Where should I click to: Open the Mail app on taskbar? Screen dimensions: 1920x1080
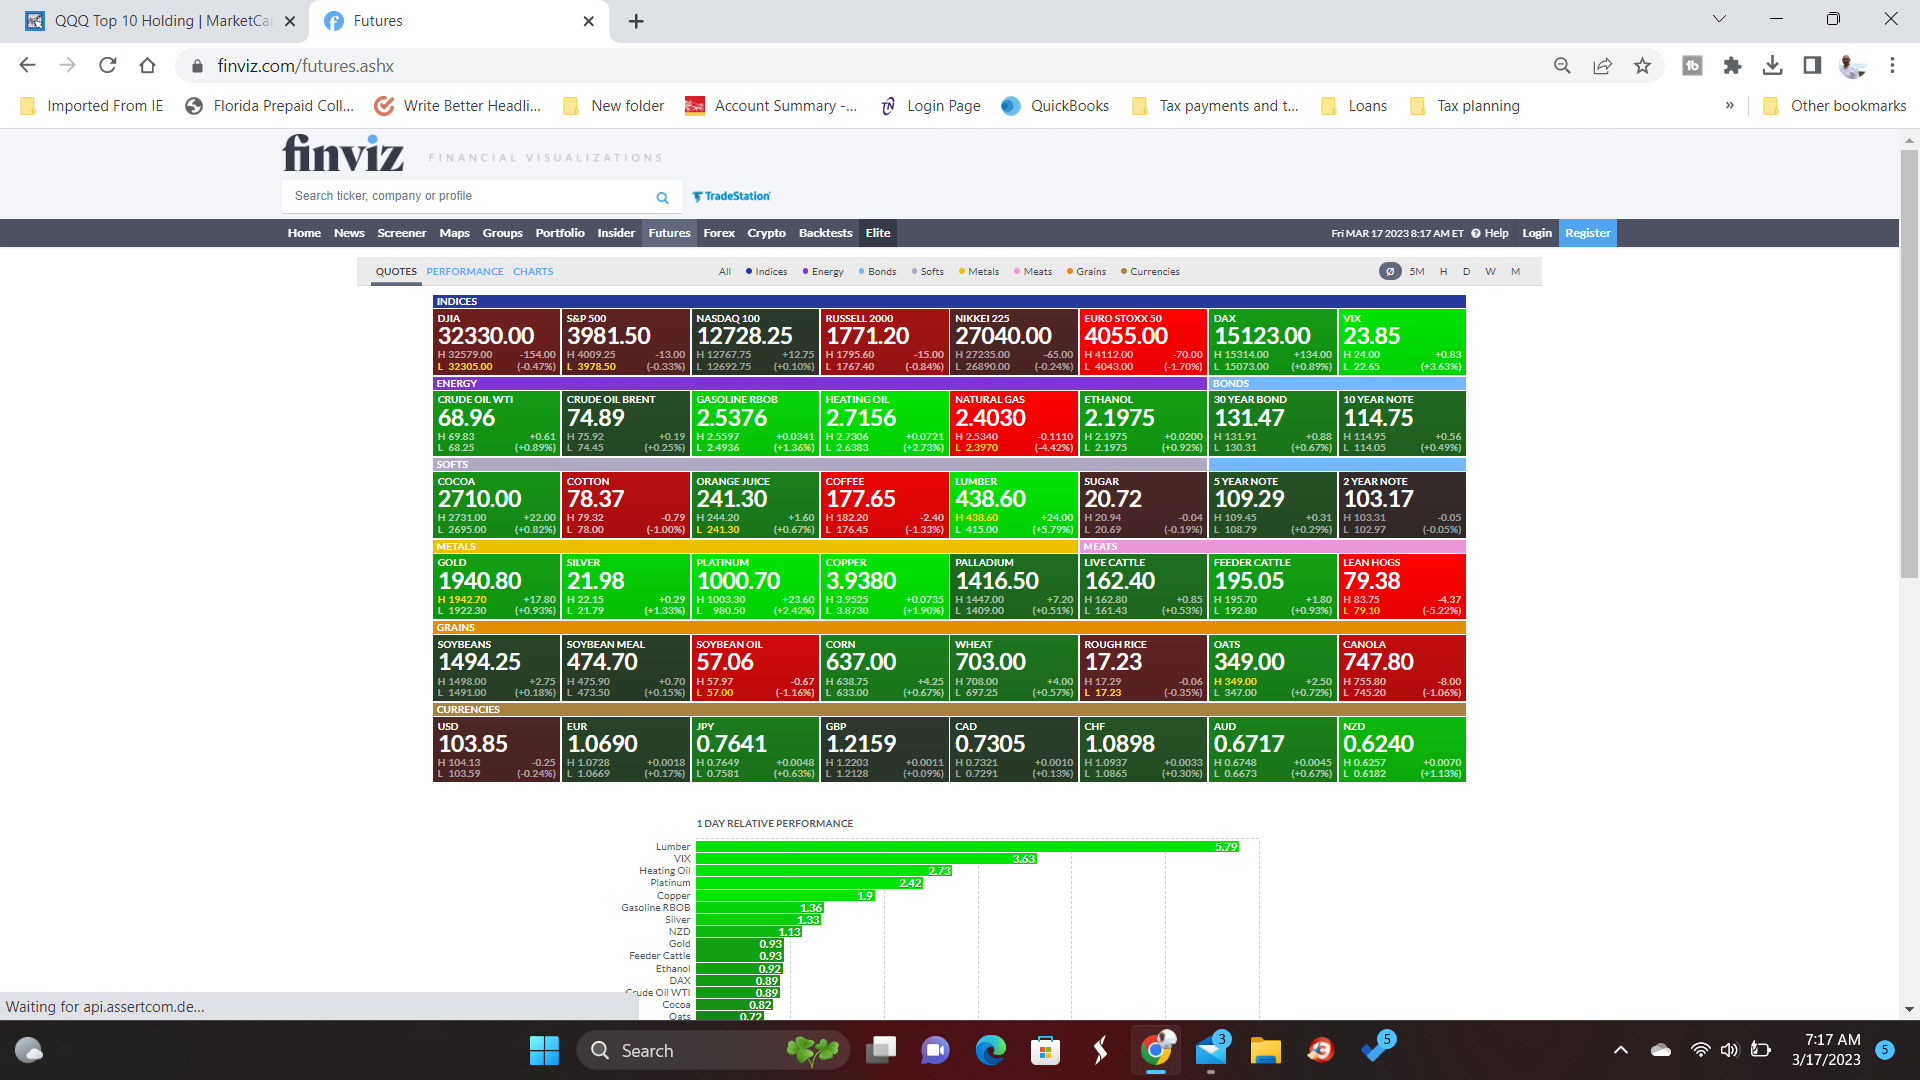(1211, 1050)
